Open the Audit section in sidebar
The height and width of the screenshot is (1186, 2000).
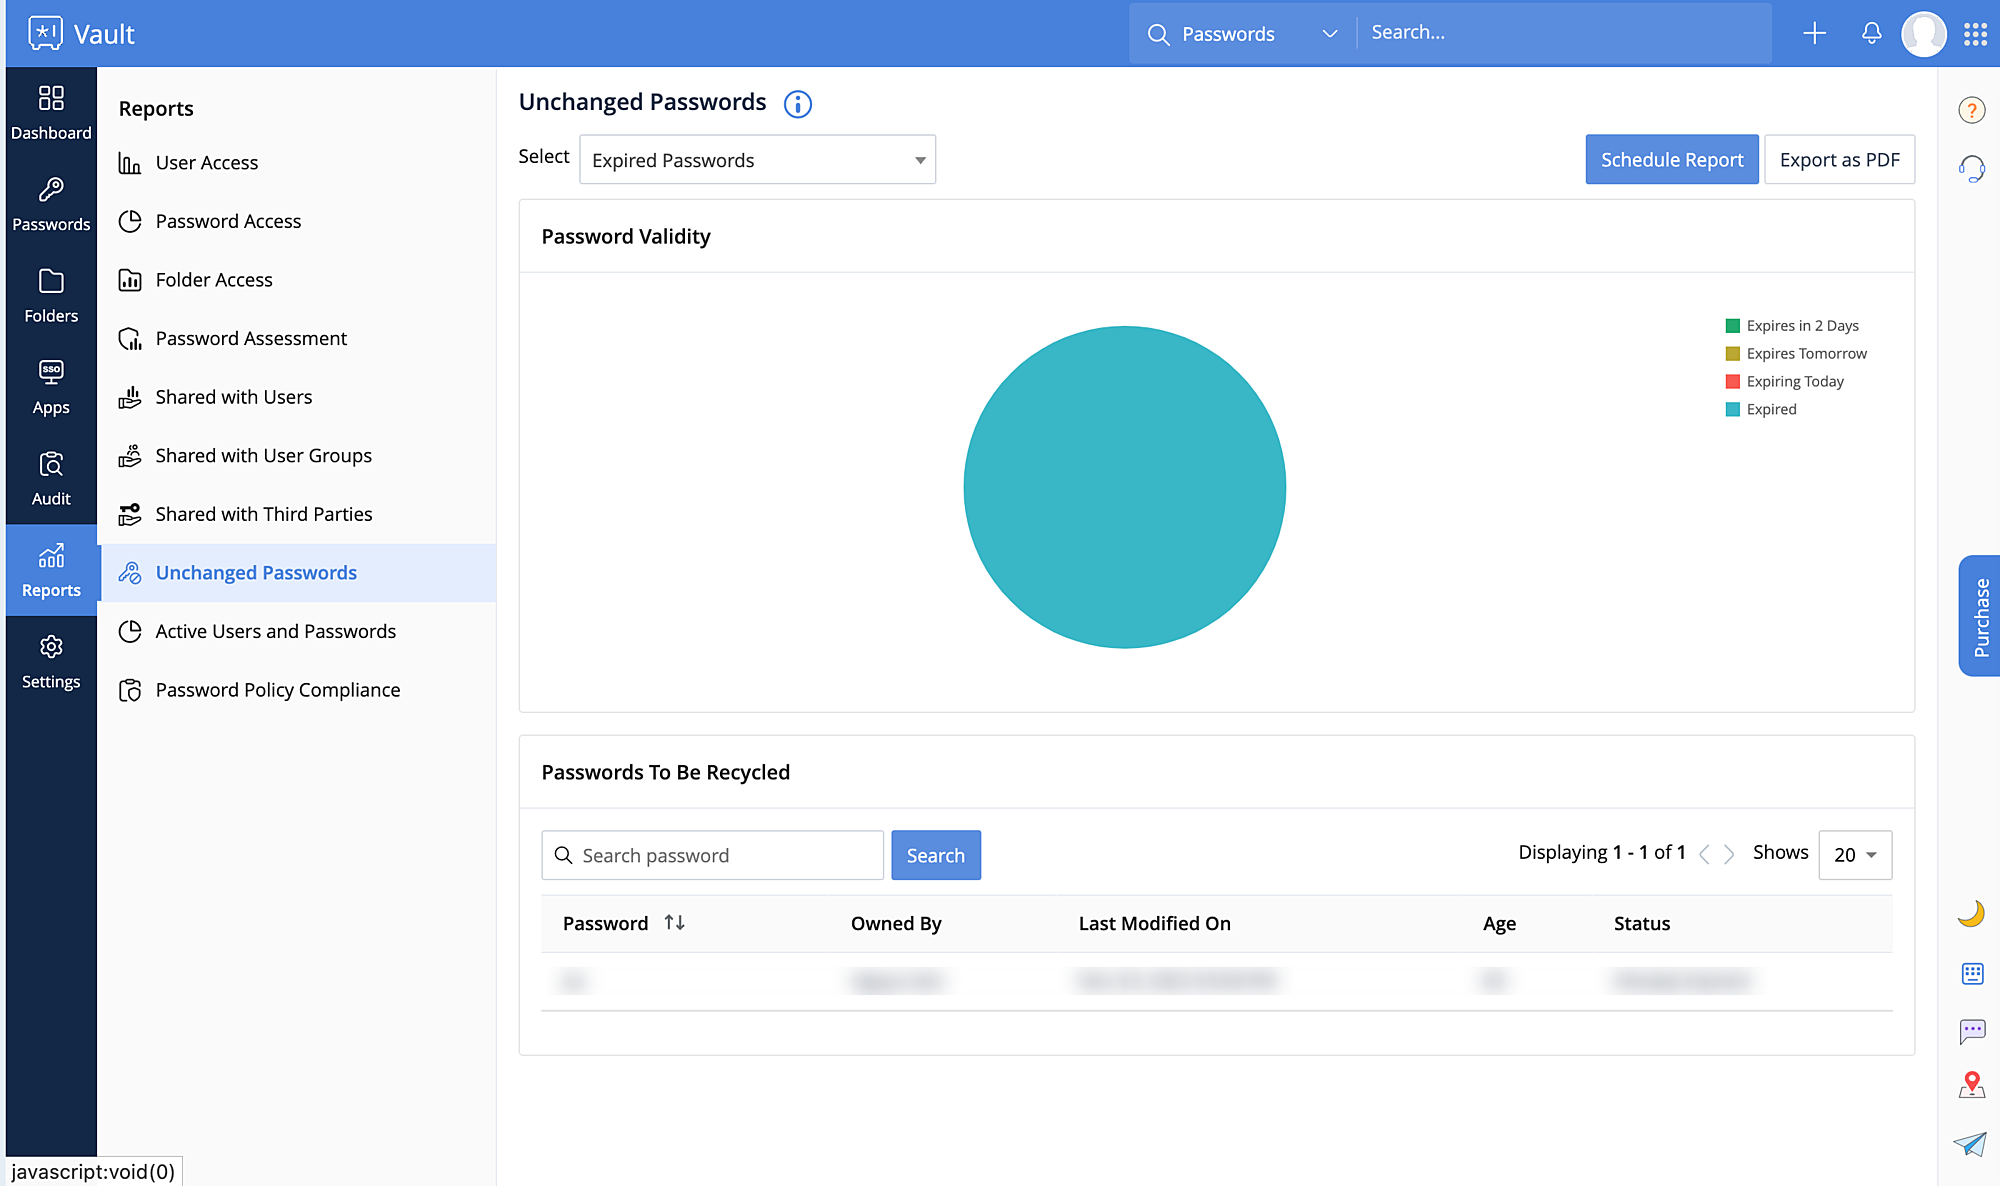pyautogui.click(x=51, y=478)
